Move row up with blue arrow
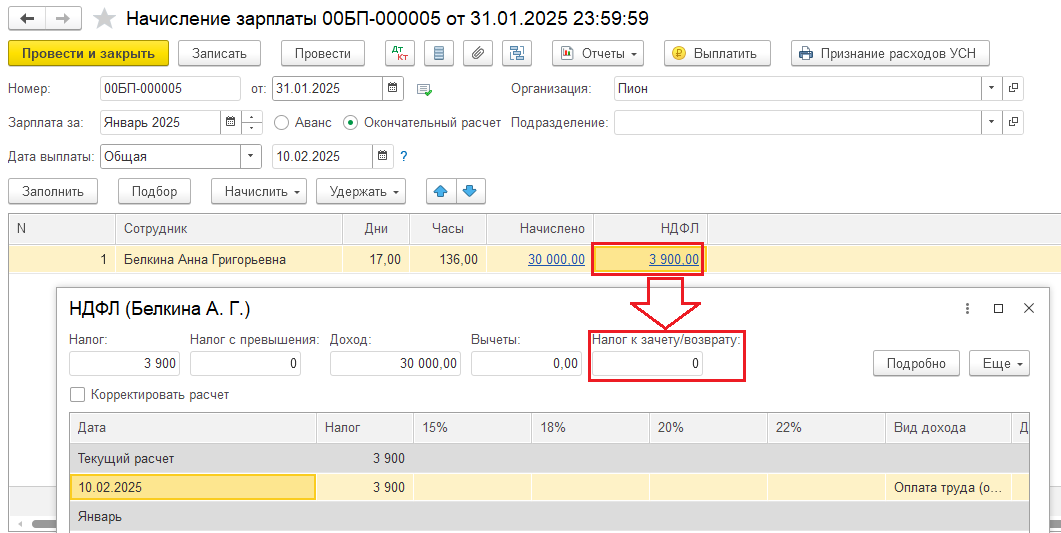The image size is (1061, 533). 441,191
